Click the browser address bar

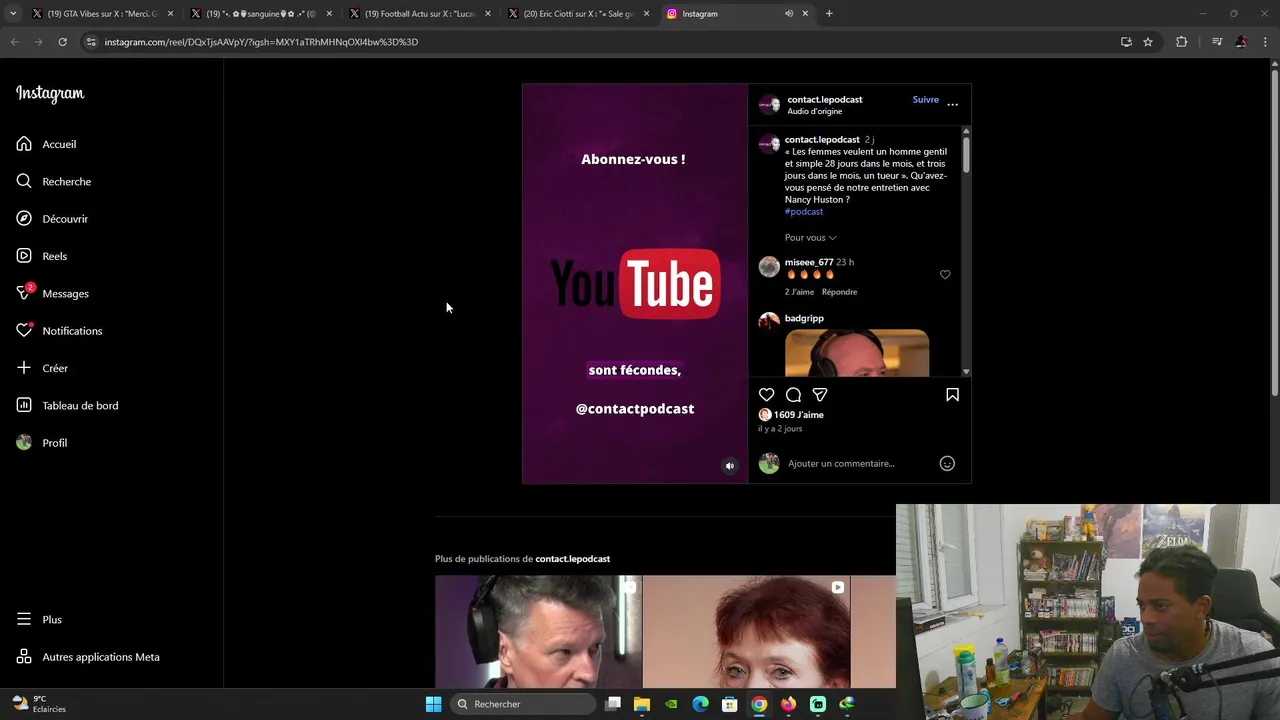[600, 42]
